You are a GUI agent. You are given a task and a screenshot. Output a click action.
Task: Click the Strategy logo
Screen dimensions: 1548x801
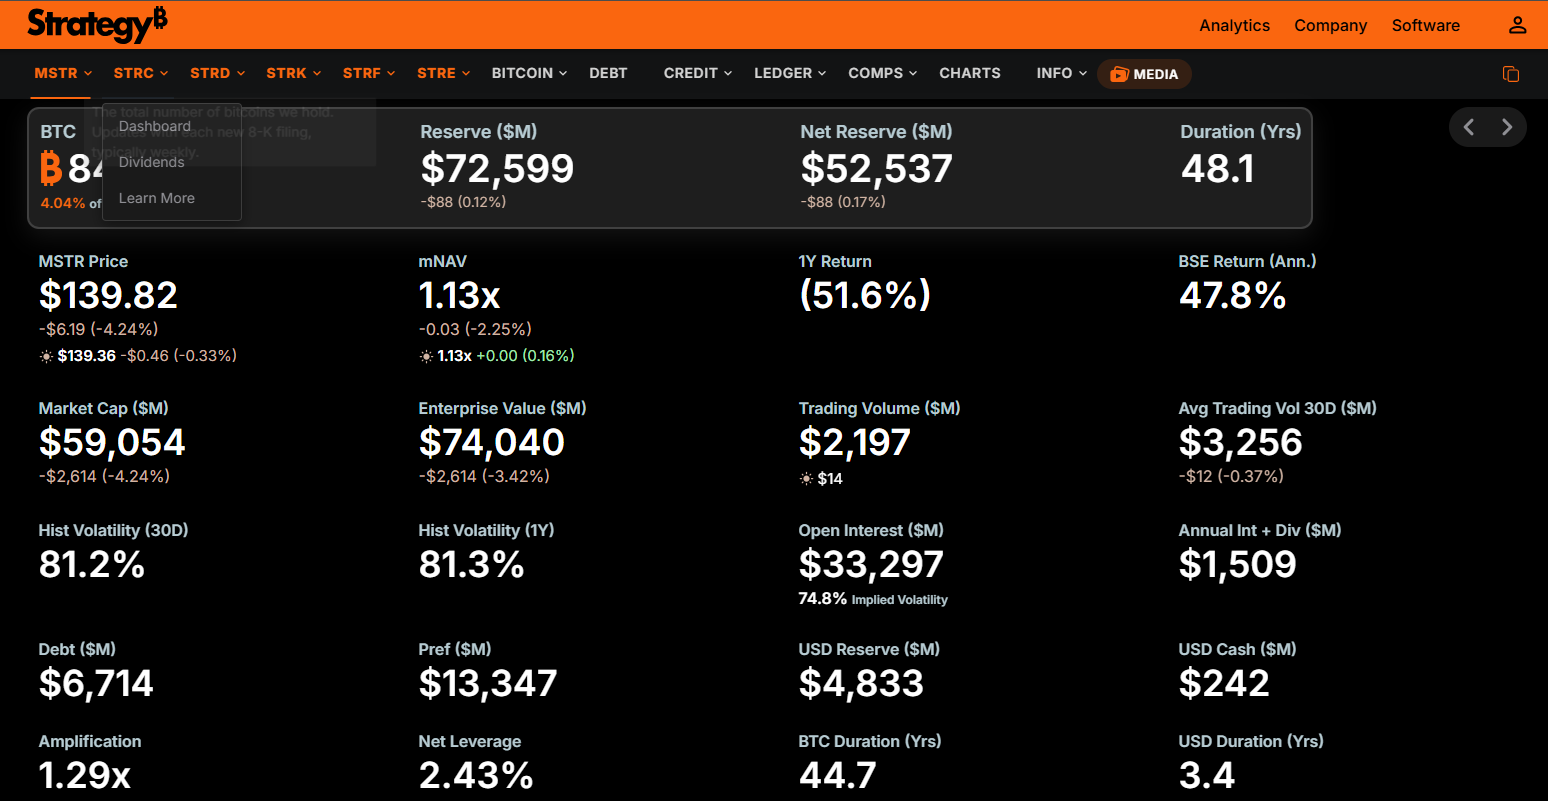97,24
